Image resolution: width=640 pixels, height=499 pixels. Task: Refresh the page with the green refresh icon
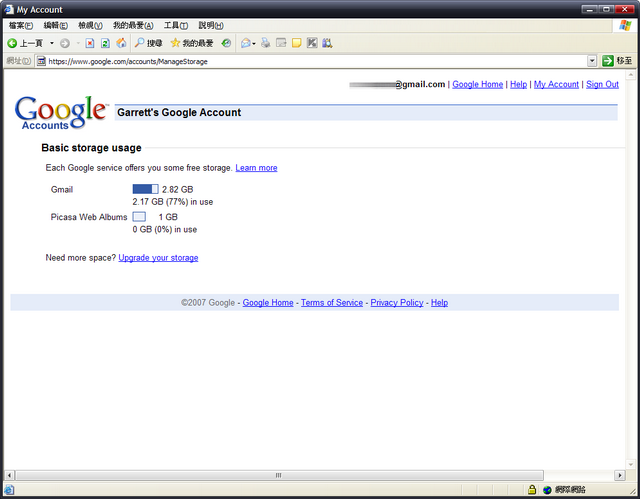[x=105, y=43]
